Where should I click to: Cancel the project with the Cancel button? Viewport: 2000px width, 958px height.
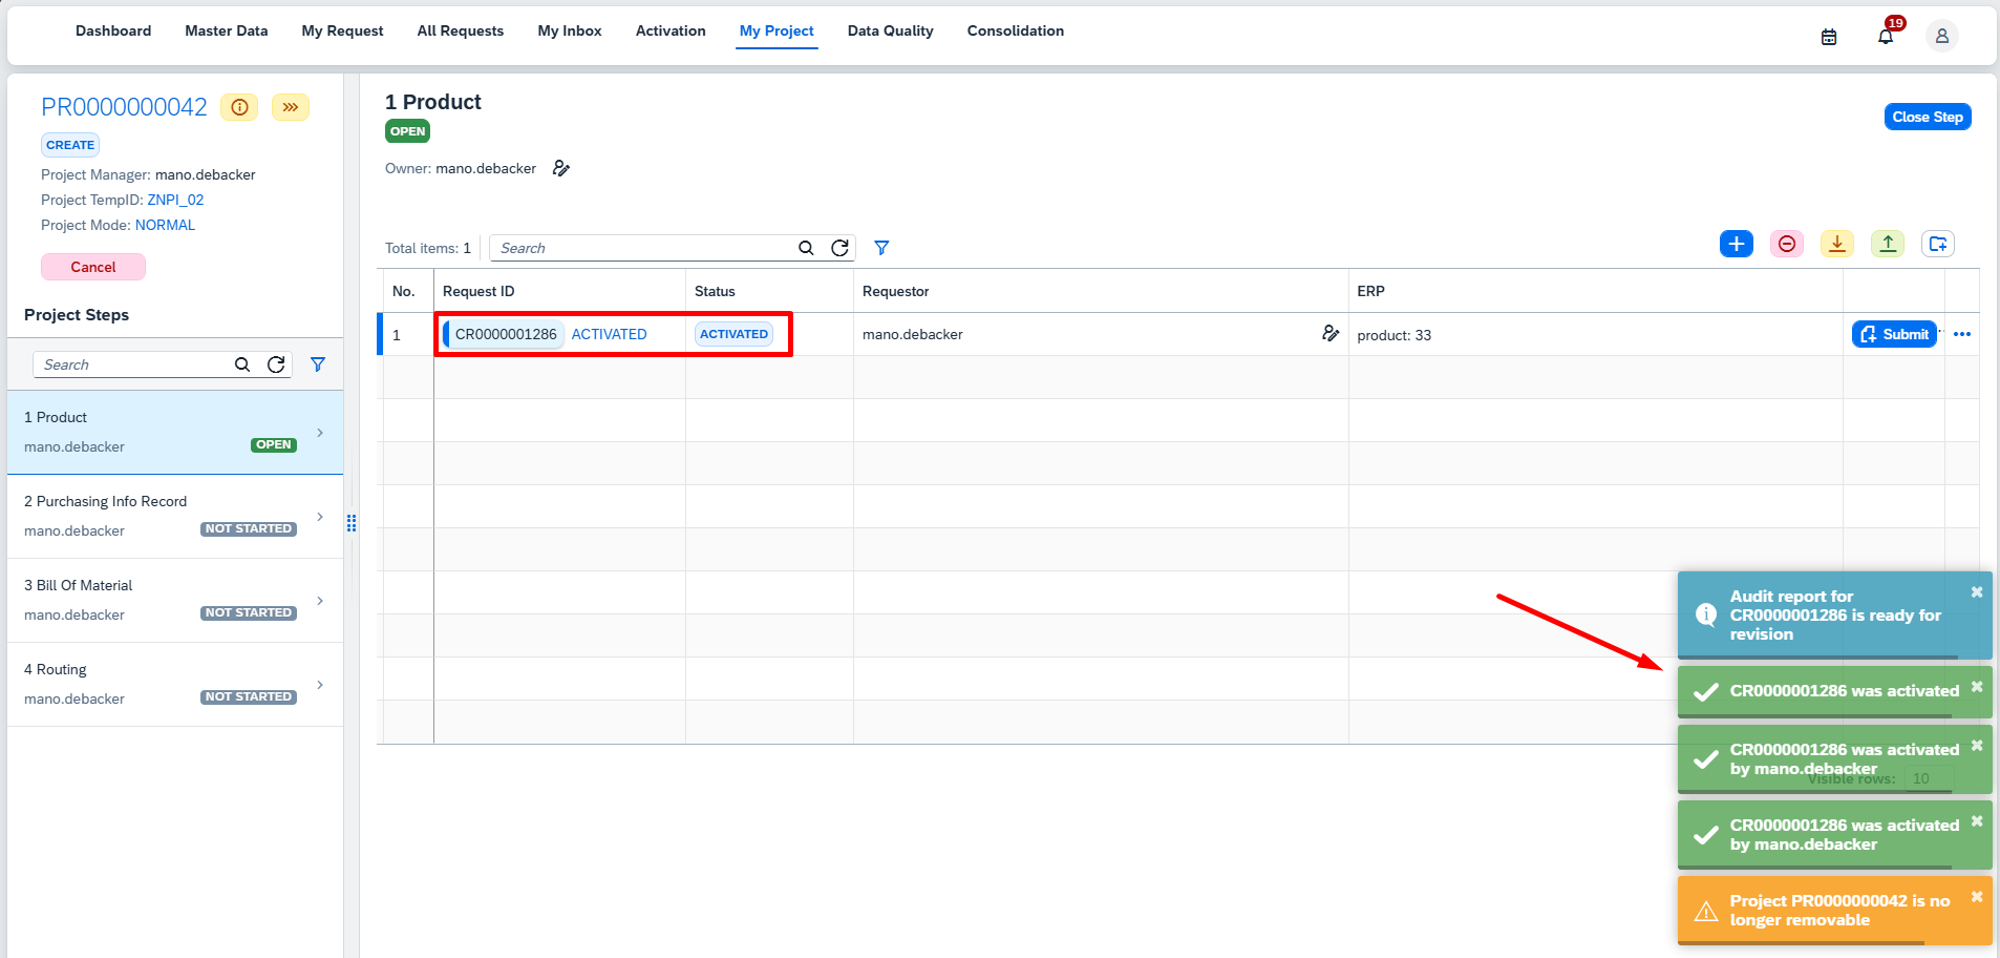tap(93, 267)
